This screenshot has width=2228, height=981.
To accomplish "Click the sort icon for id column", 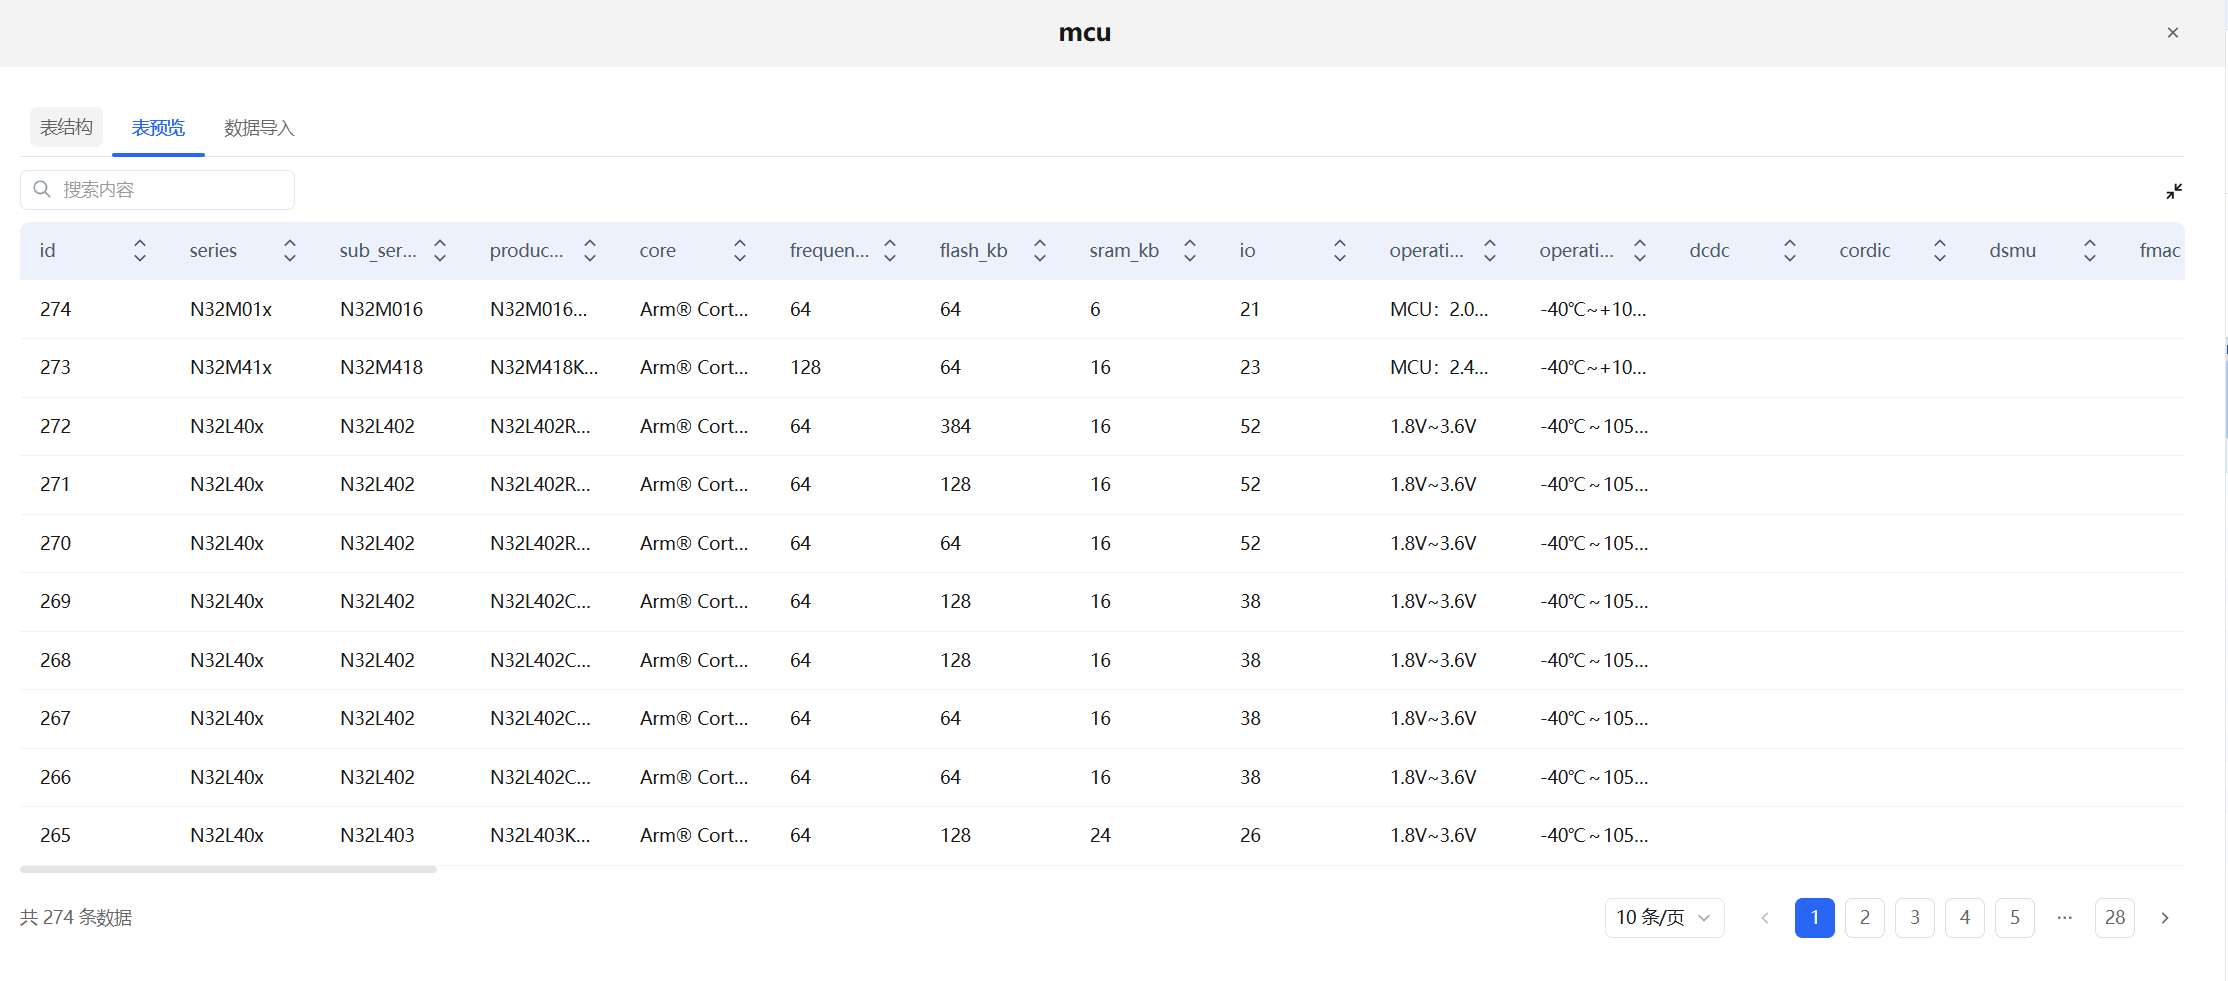I will [140, 250].
